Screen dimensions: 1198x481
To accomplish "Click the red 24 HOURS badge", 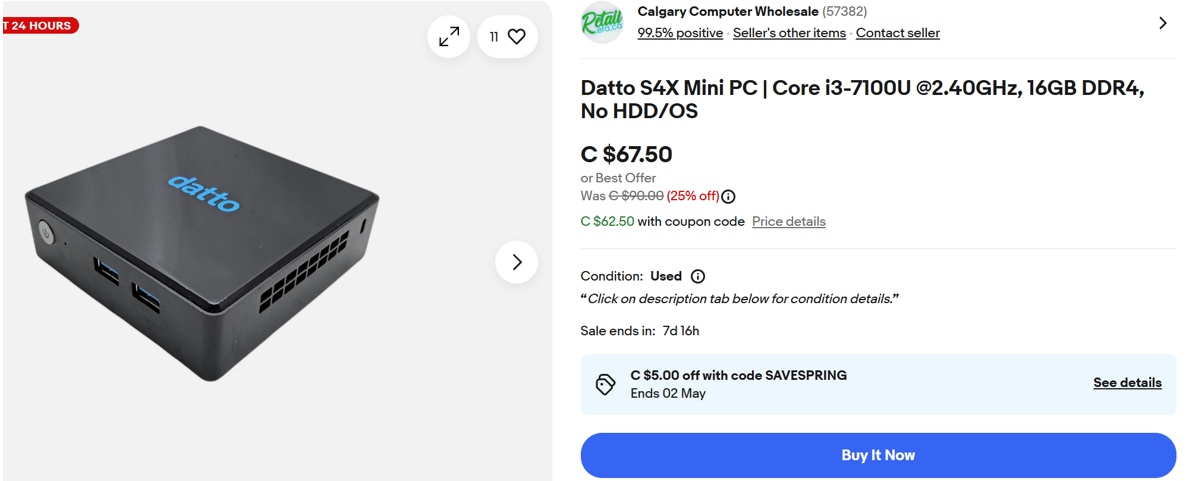I will (40, 25).
